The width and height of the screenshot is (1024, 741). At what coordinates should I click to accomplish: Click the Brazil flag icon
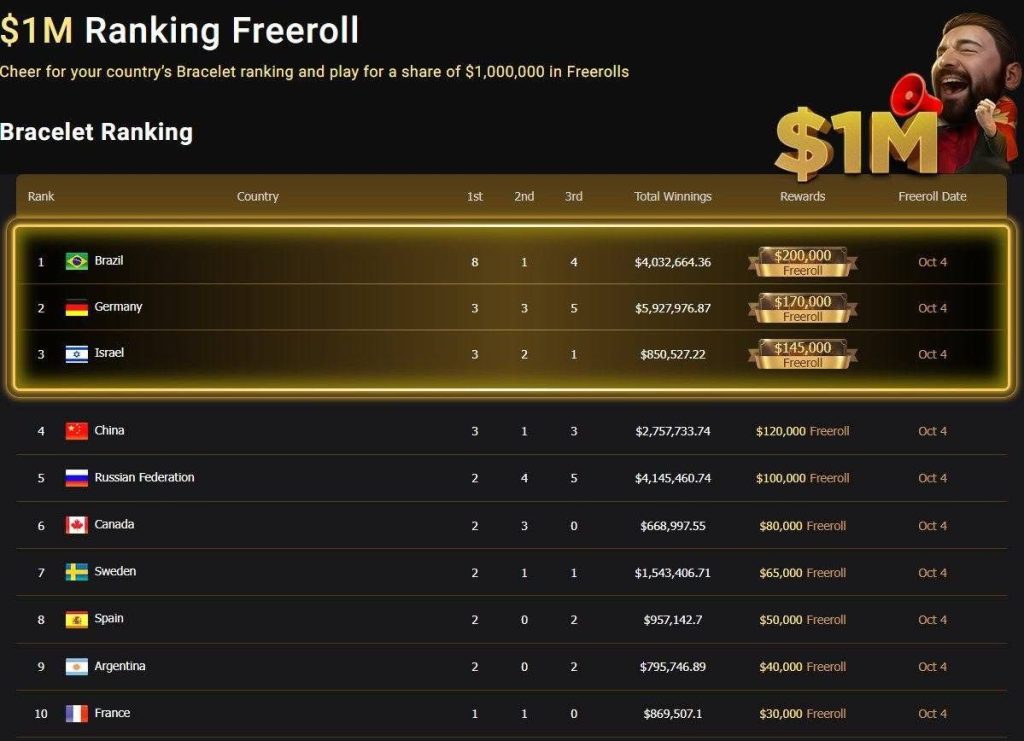pos(77,261)
